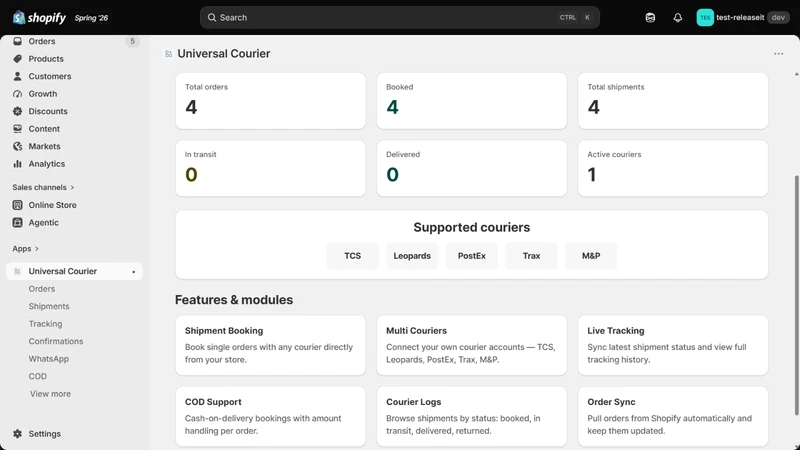Viewport: 800px width, 450px height.
Task: Select the Trax courier chip
Action: pos(531,256)
